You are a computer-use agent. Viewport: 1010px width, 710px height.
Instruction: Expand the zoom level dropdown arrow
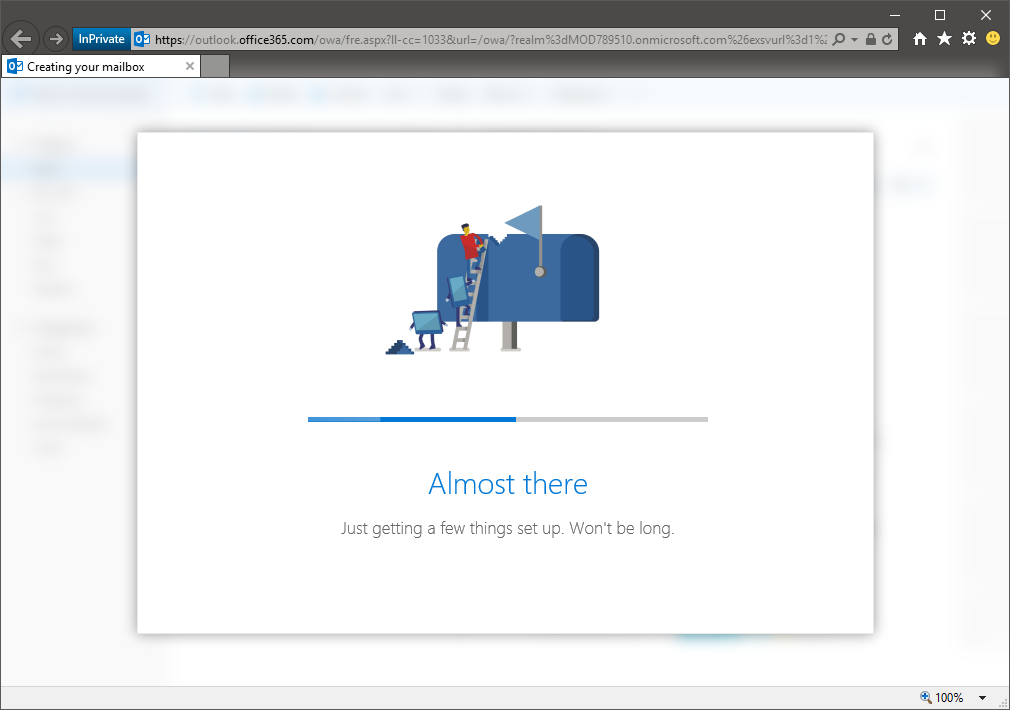coord(982,697)
